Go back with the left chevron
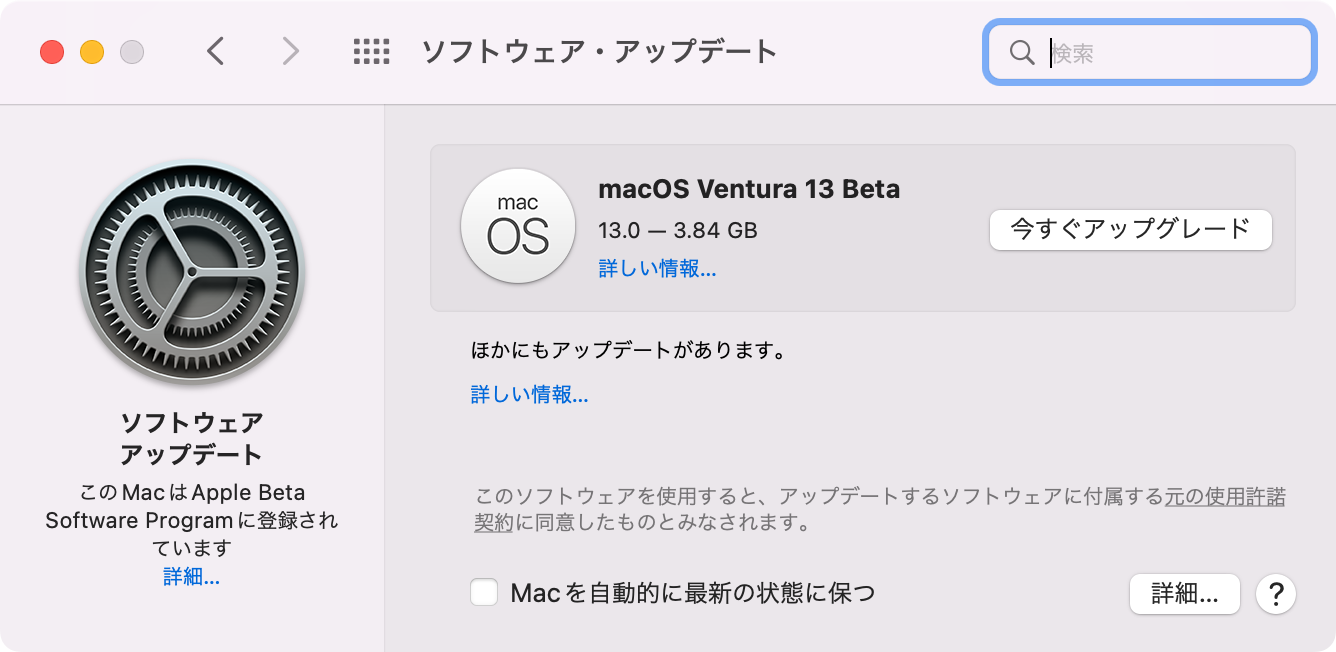This screenshot has height=652, width=1336. pos(215,52)
